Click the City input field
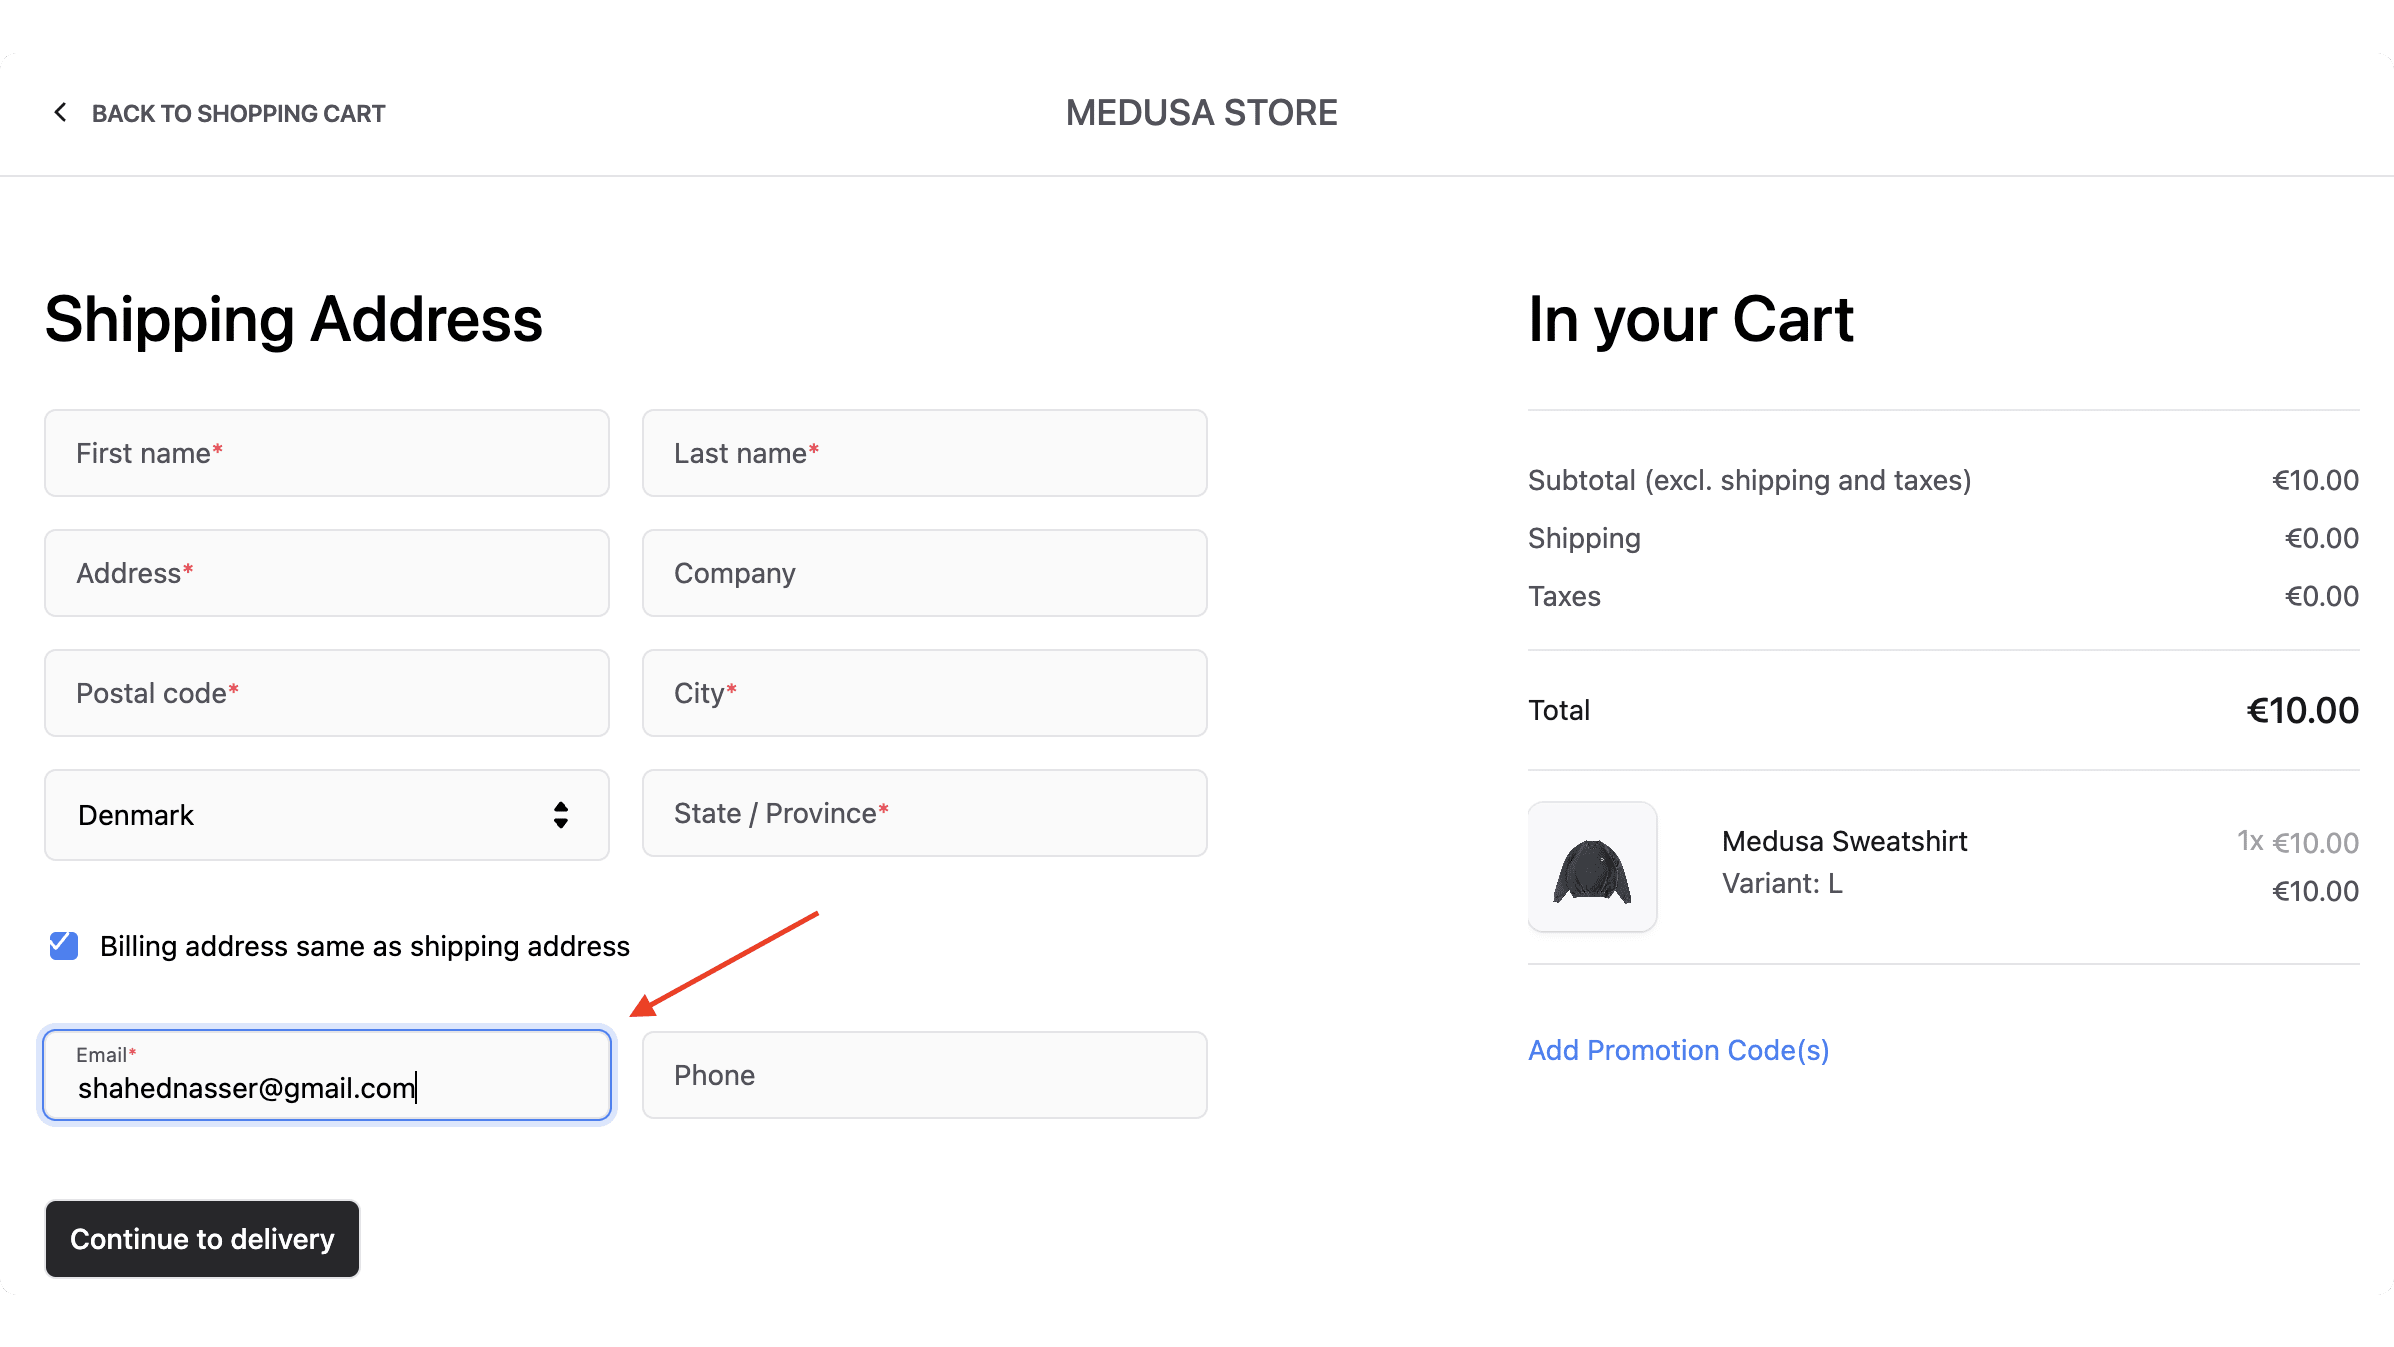2394x1347 pixels. (x=924, y=693)
